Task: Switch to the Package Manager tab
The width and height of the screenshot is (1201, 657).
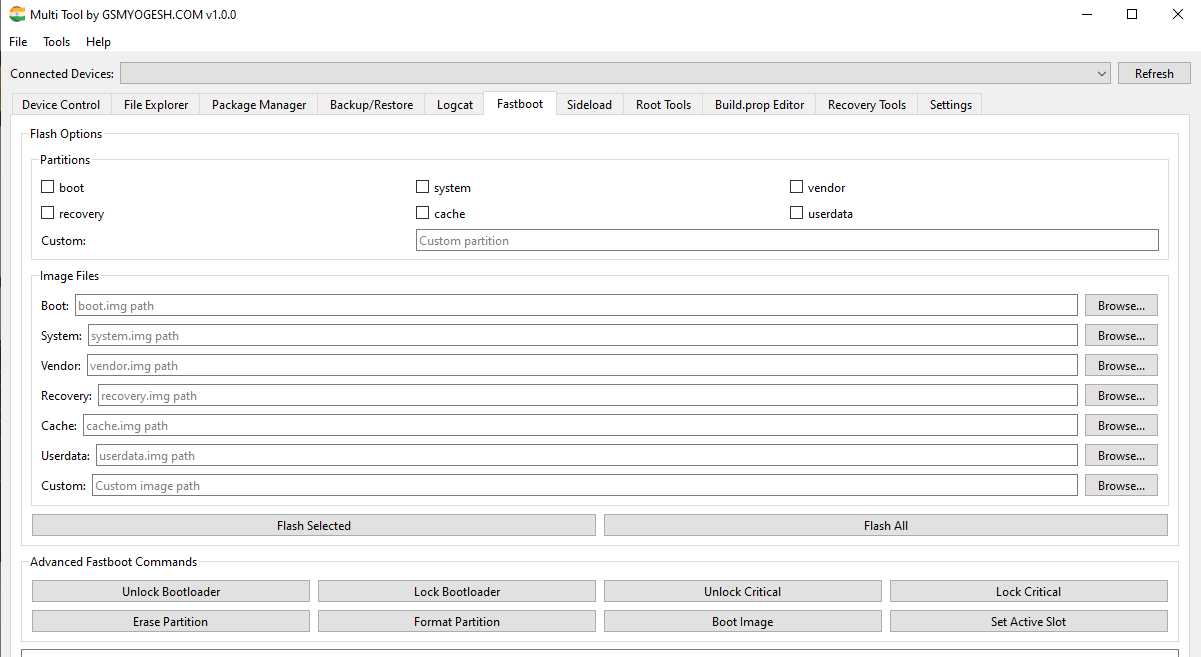Action: point(259,105)
